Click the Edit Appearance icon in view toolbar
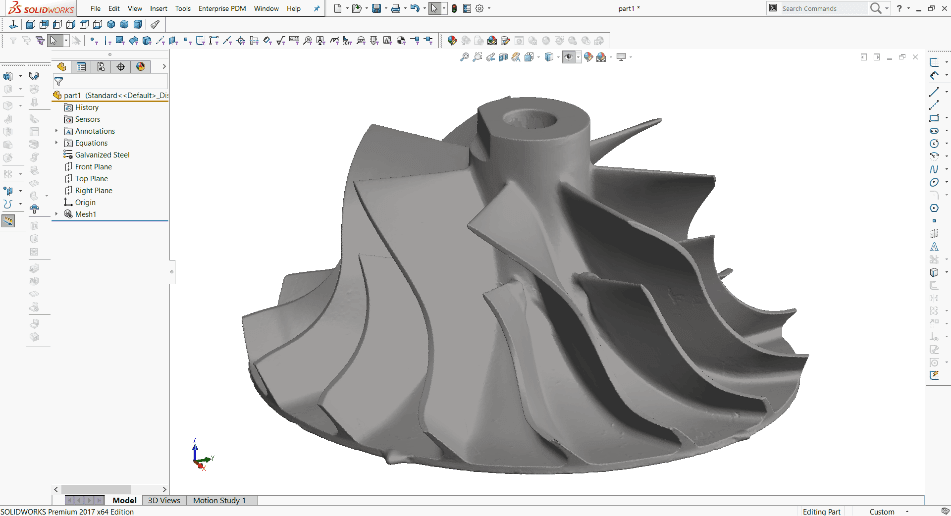This screenshot has height=516, width=951. click(x=588, y=57)
